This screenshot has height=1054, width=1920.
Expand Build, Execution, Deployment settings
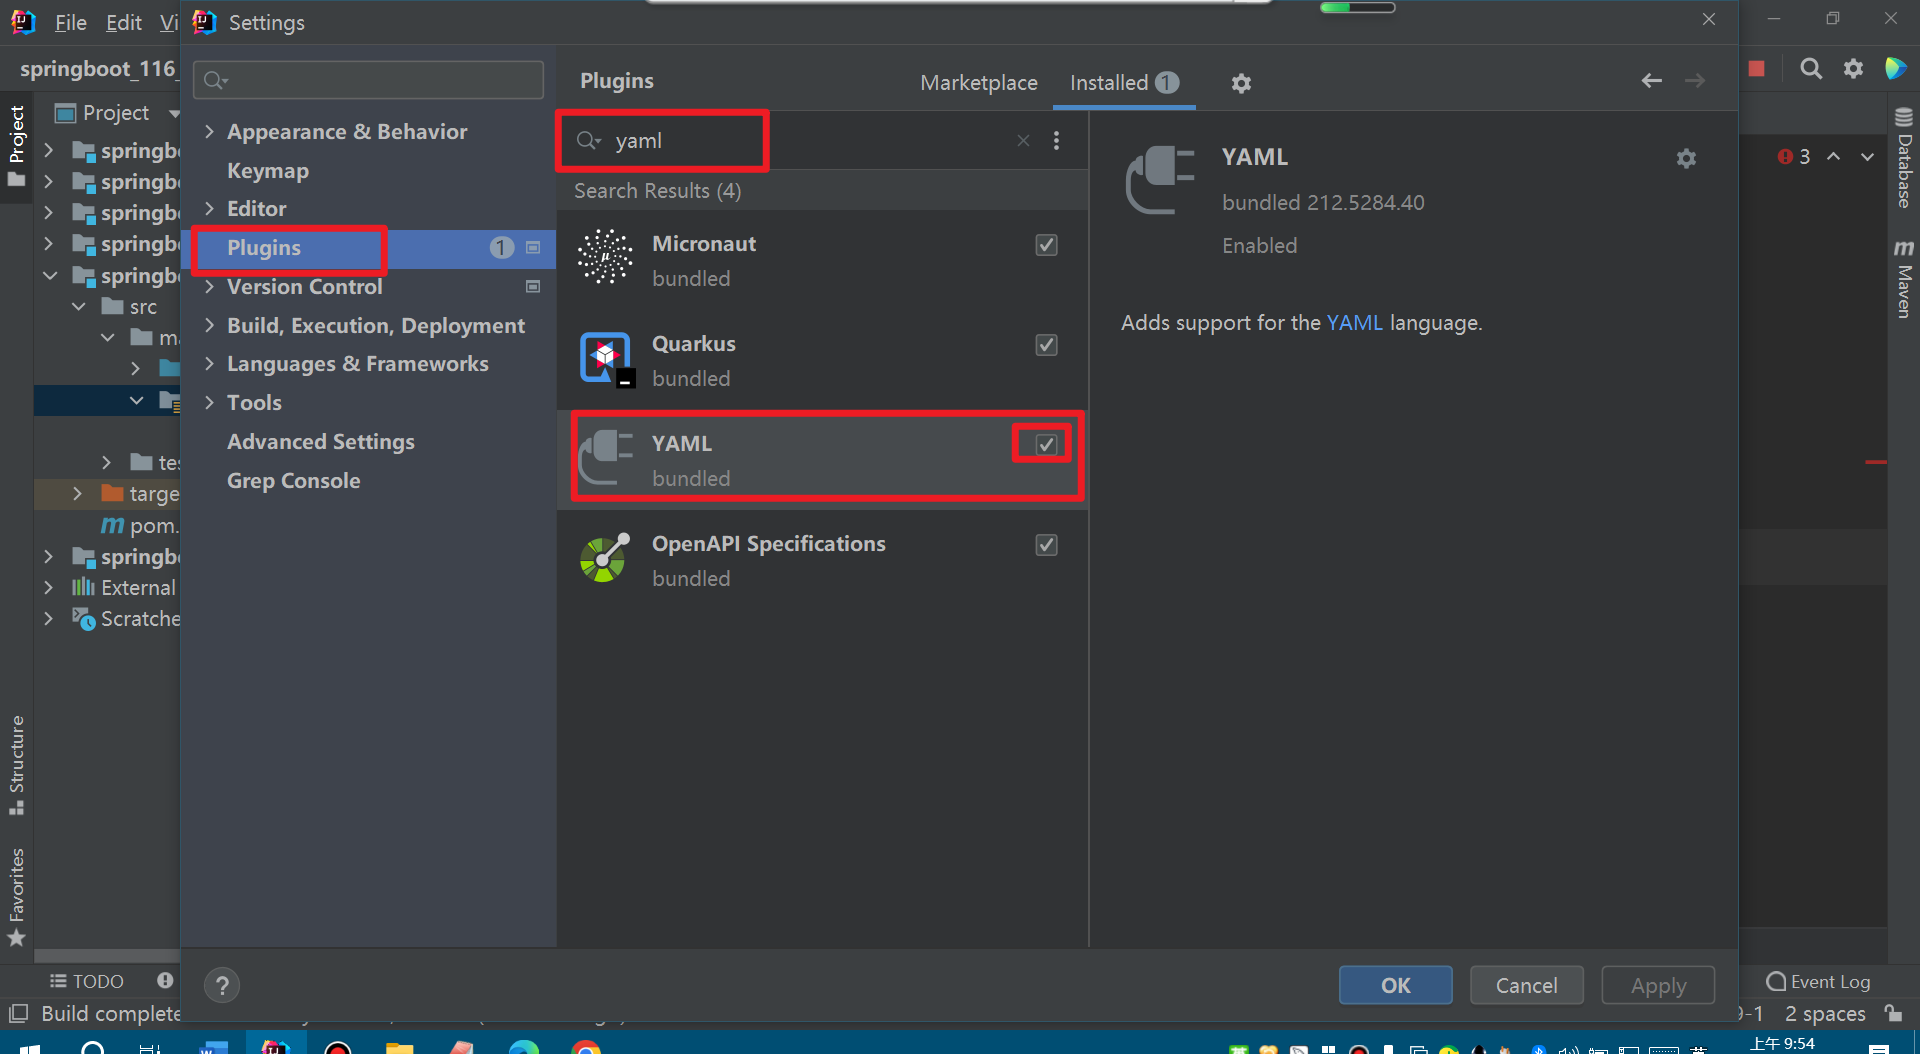pyautogui.click(x=209, y=325)
